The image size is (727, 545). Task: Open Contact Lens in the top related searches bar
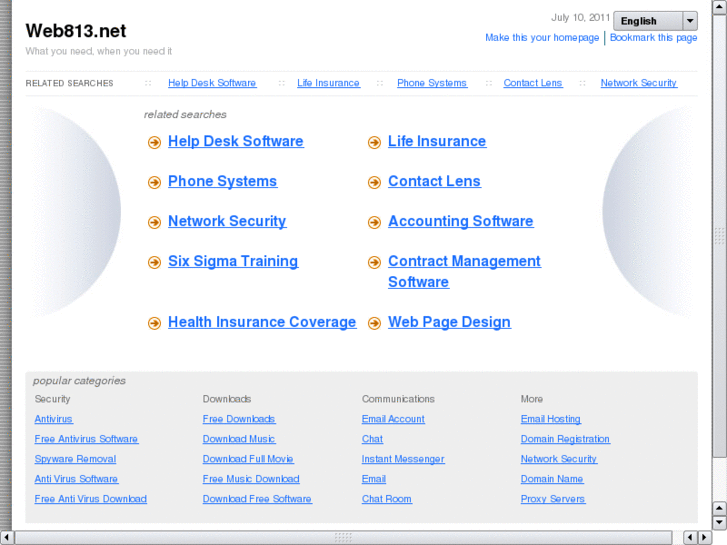point(533,83)
